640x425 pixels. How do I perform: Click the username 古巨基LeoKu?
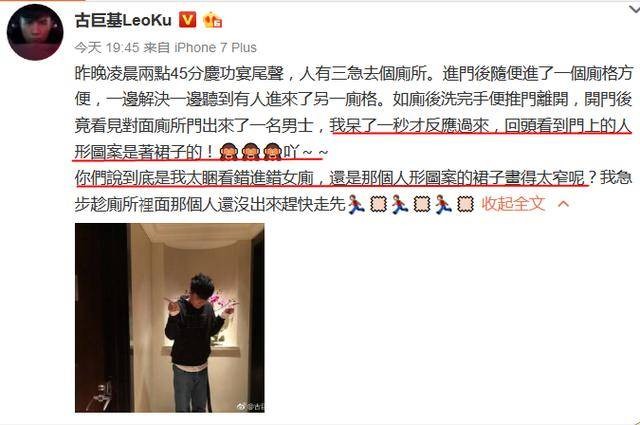[123, 20]
